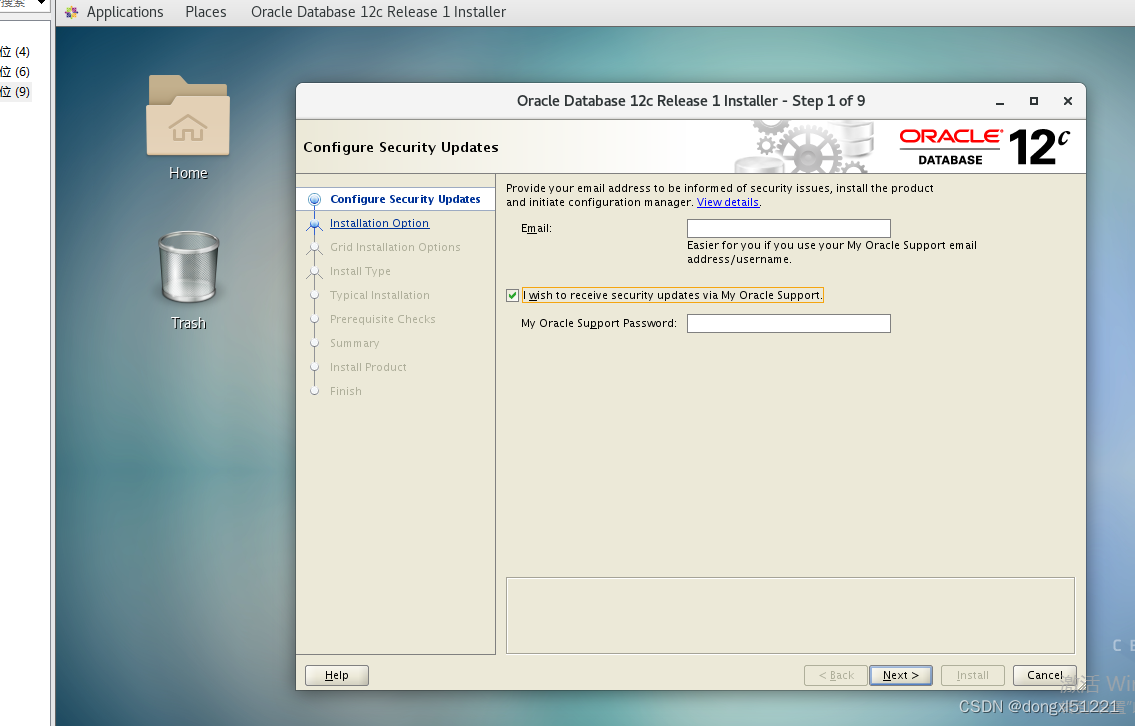Click the Configure Security Updates step icon
1135x726 pixels.
point(312,199)
